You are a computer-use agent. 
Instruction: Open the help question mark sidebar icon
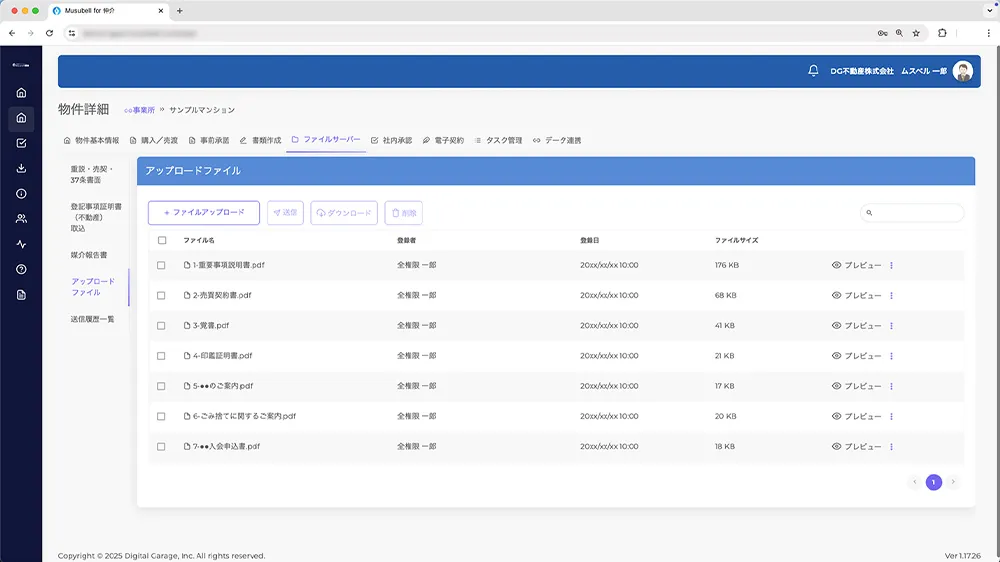(x=21, y=269)
